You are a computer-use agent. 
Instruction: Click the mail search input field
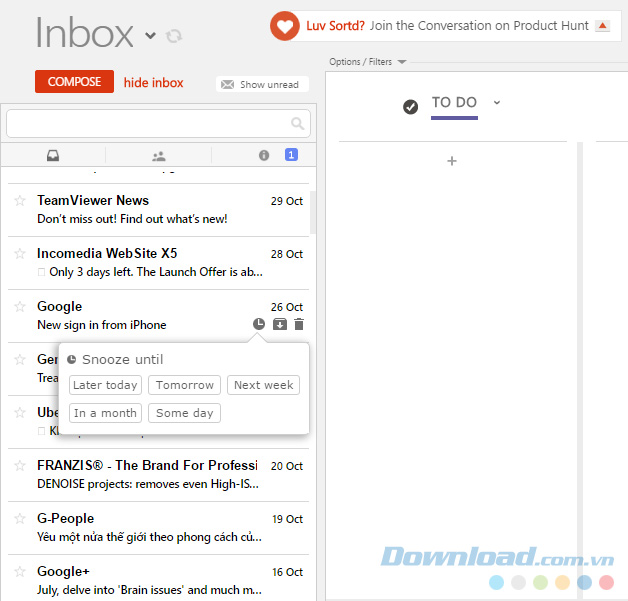[x=158, y=123]
